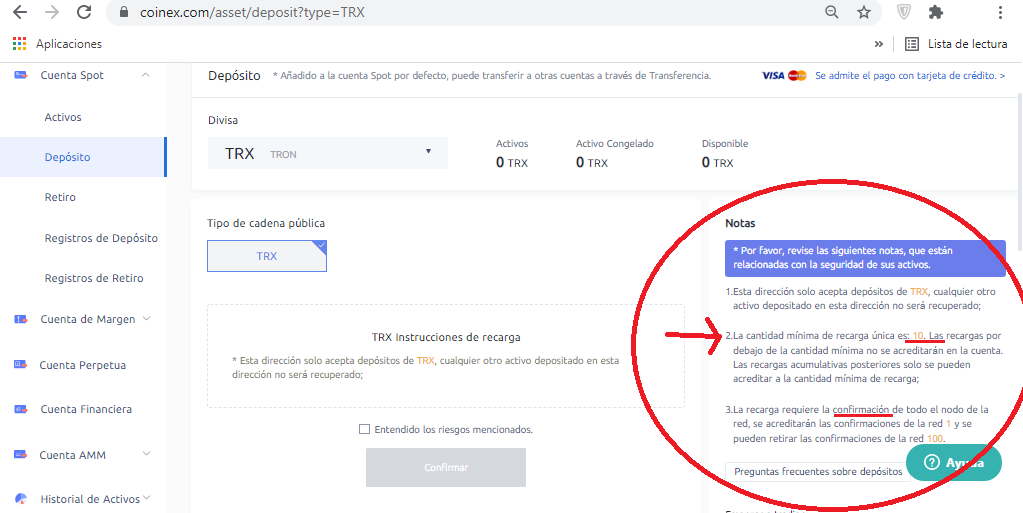Click the Historial de Activos pie icon
Image resolution: width=1023 pixels, height=513 pixels.
pos(21,499)
